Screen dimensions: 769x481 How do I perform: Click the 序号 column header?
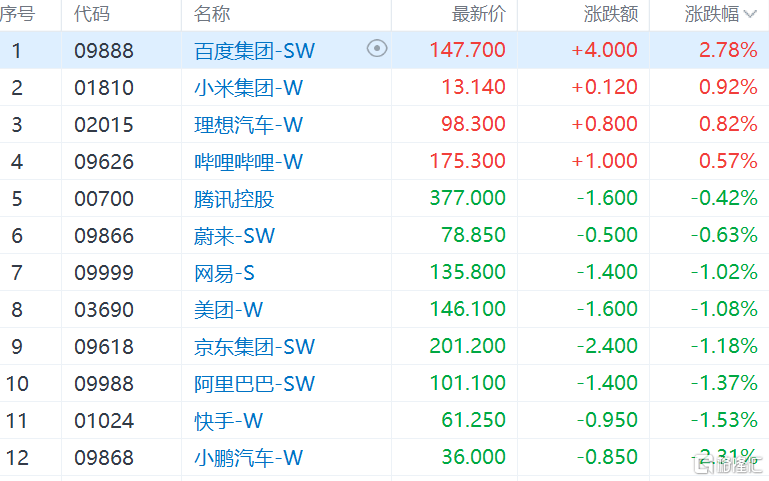click(x=18, y=14)
